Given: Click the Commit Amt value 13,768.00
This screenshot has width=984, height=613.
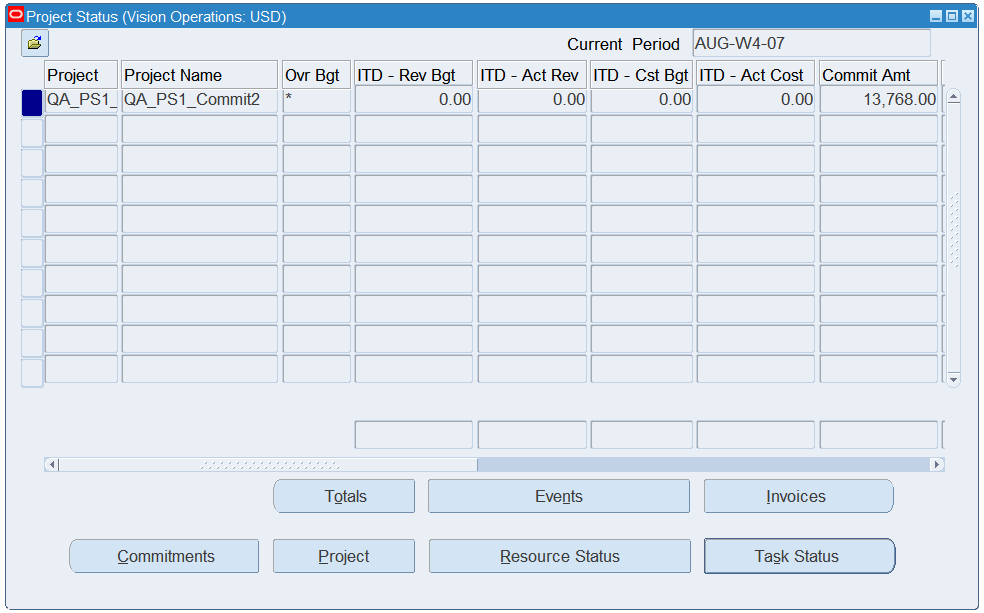Looking at the screenshot, I should click(x=879, y=100).
